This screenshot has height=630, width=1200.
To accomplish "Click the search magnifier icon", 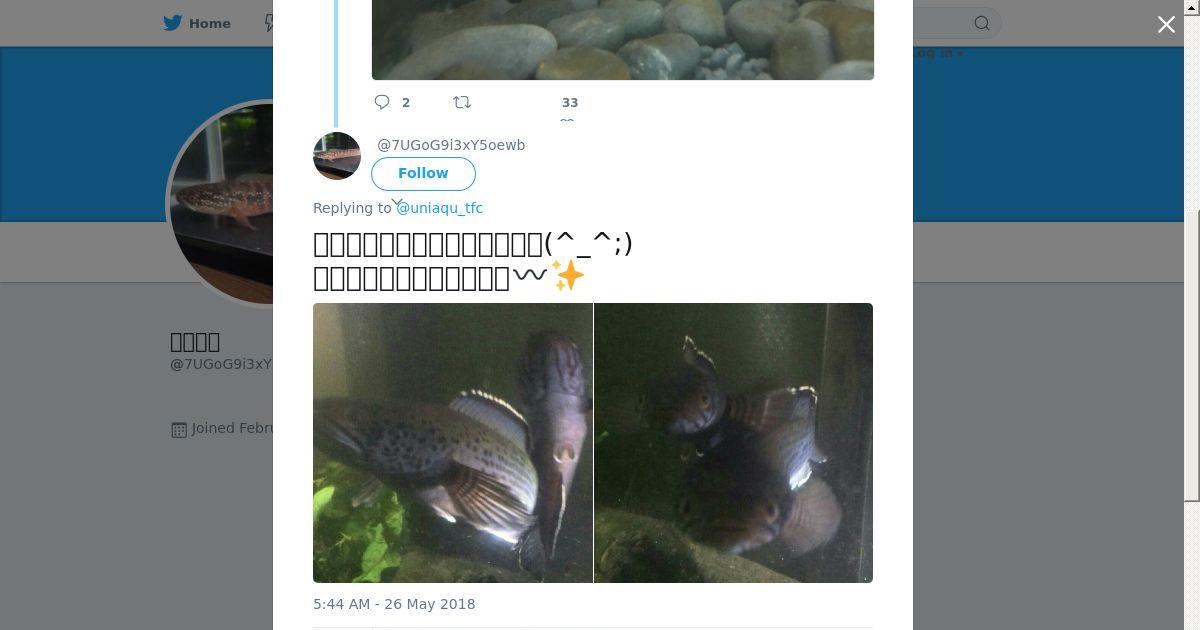I will click(x=982, y=23).
